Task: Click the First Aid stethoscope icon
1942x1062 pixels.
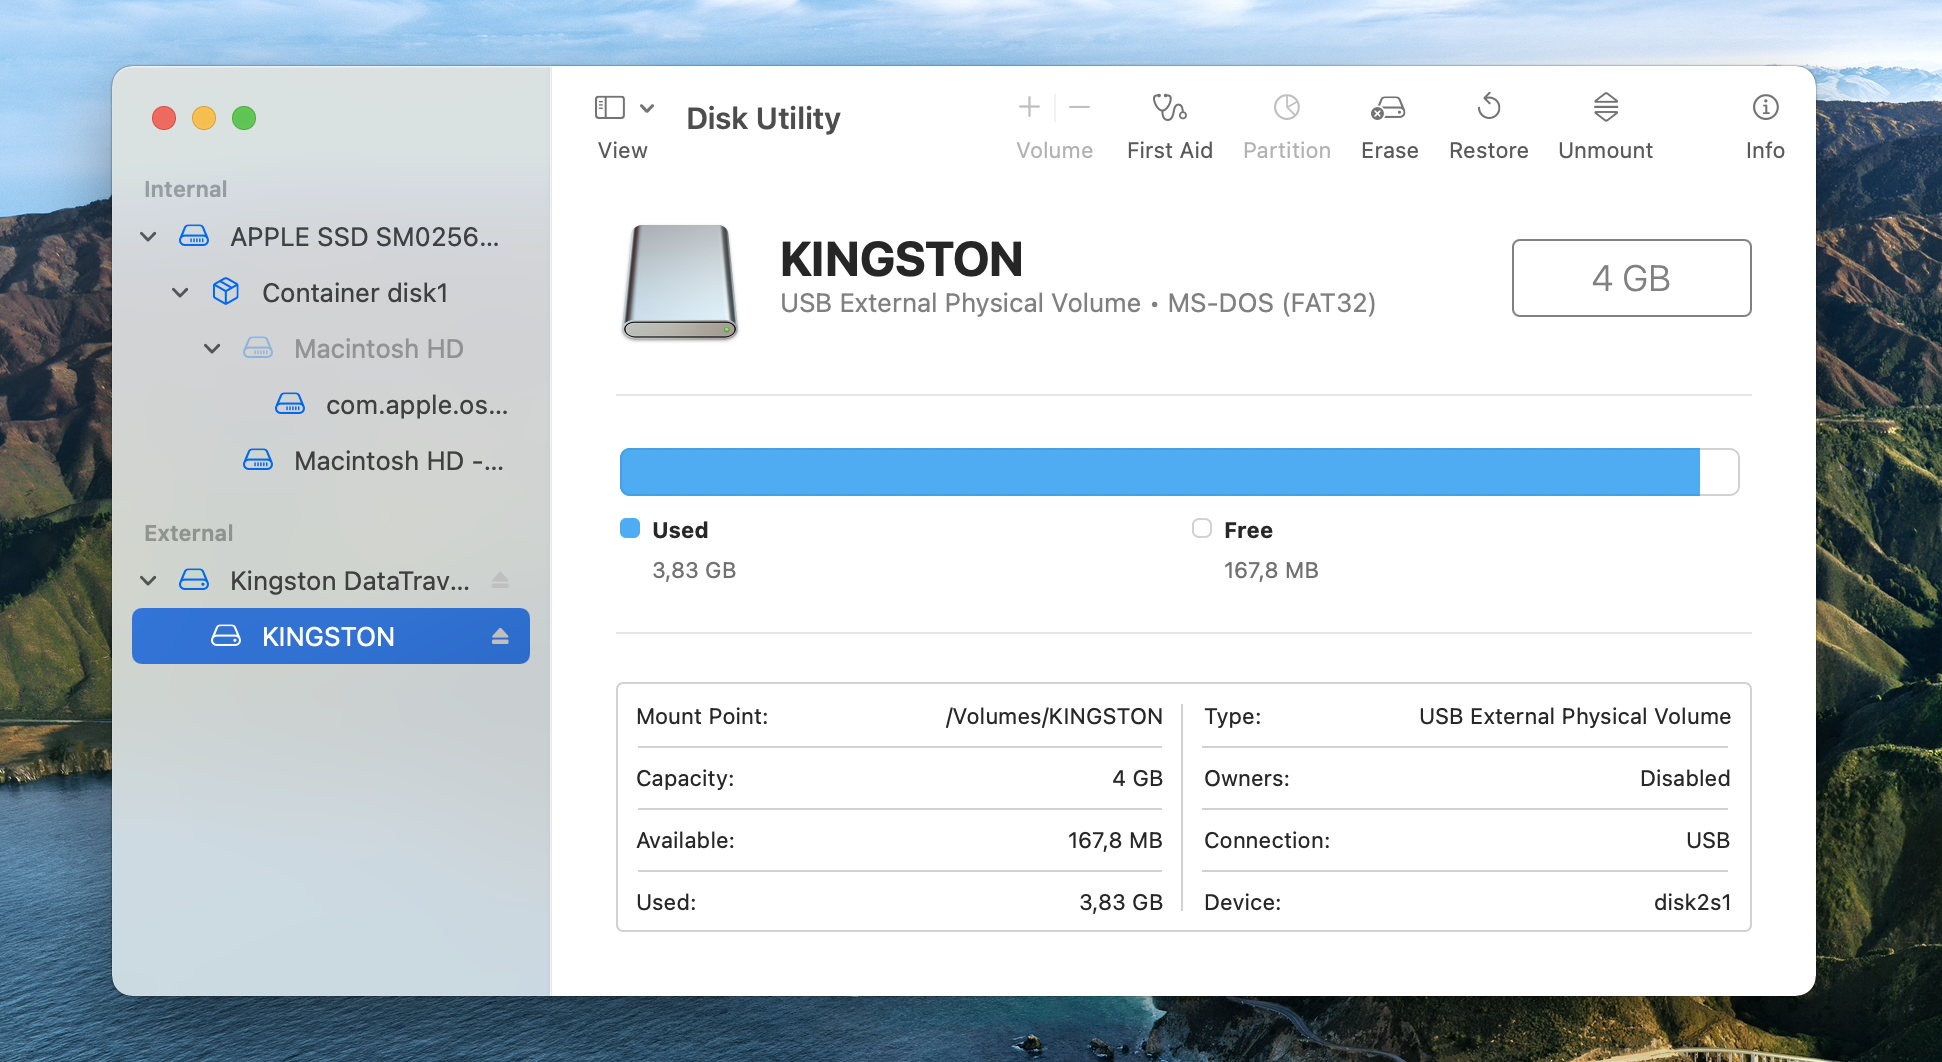Action: pyautogui.click(x=1169, y=107)
